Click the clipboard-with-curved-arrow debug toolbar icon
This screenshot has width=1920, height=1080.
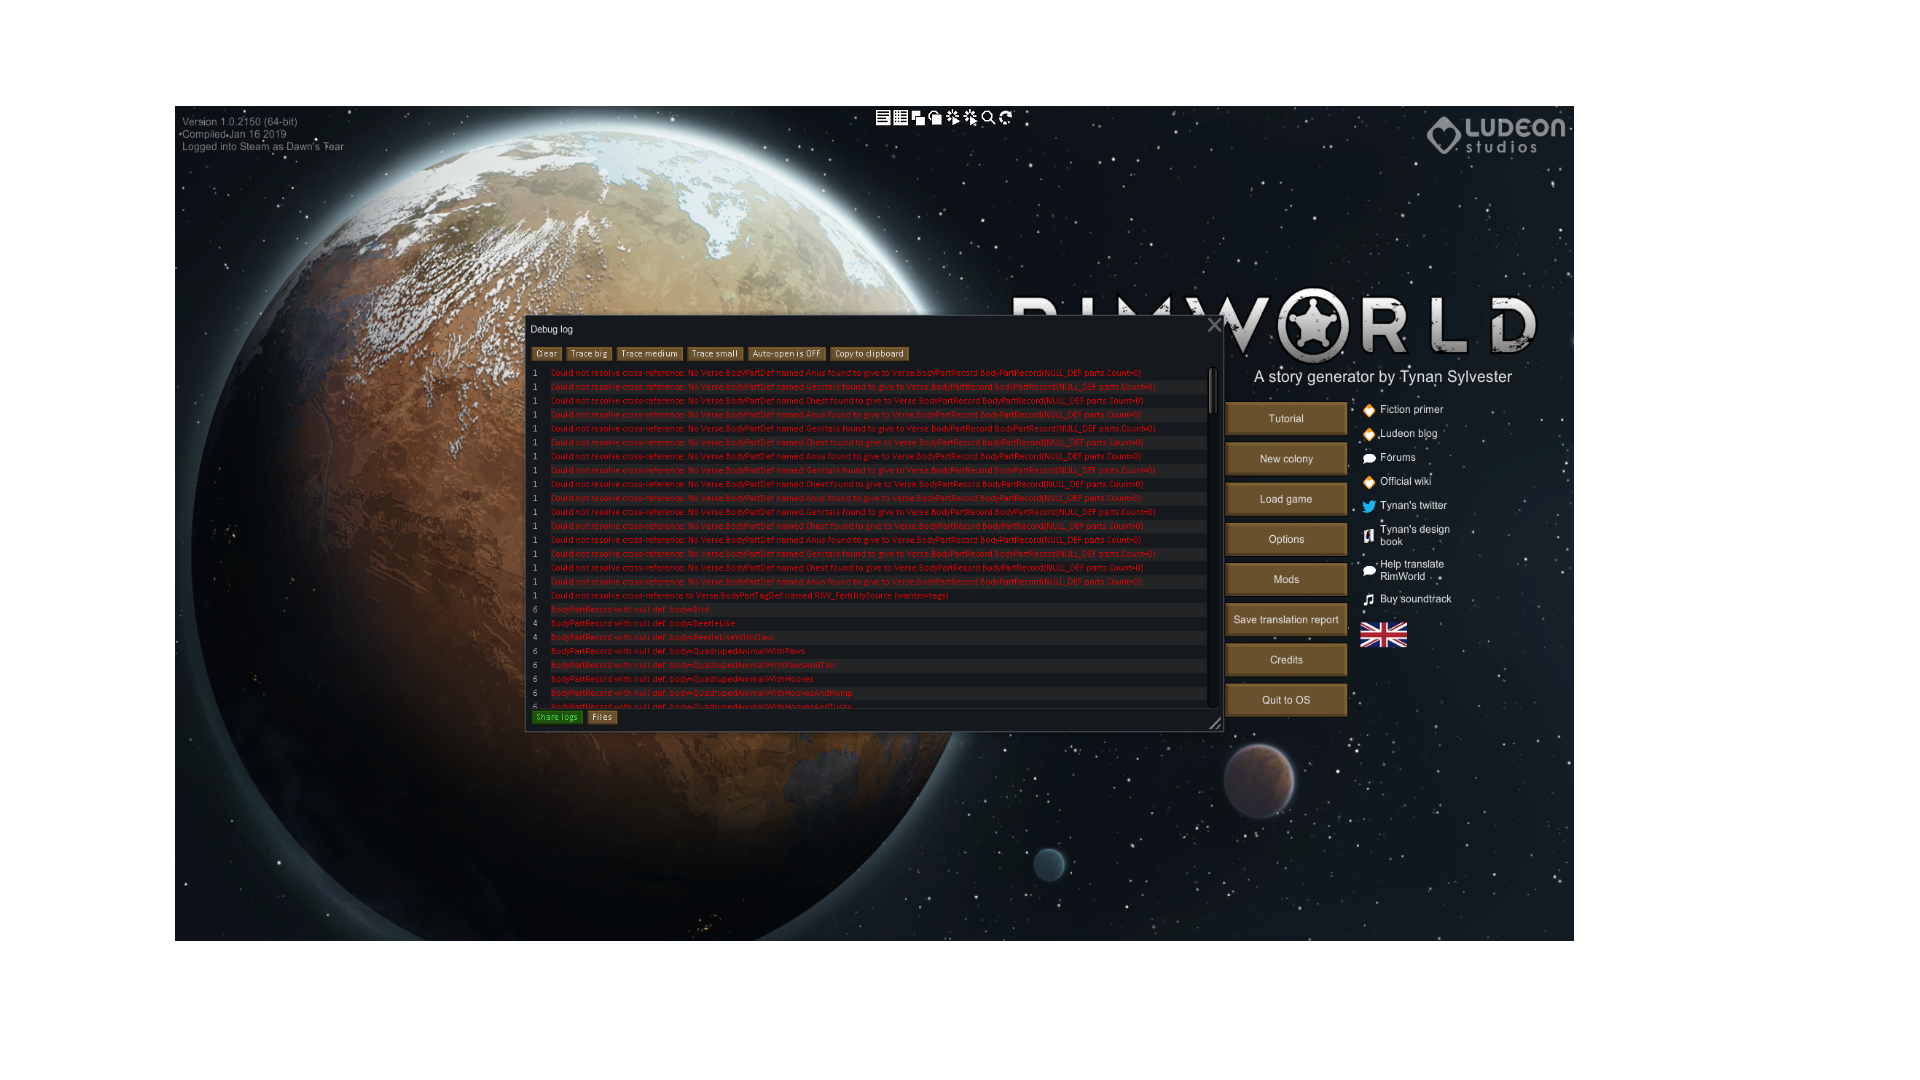(935, 118)
